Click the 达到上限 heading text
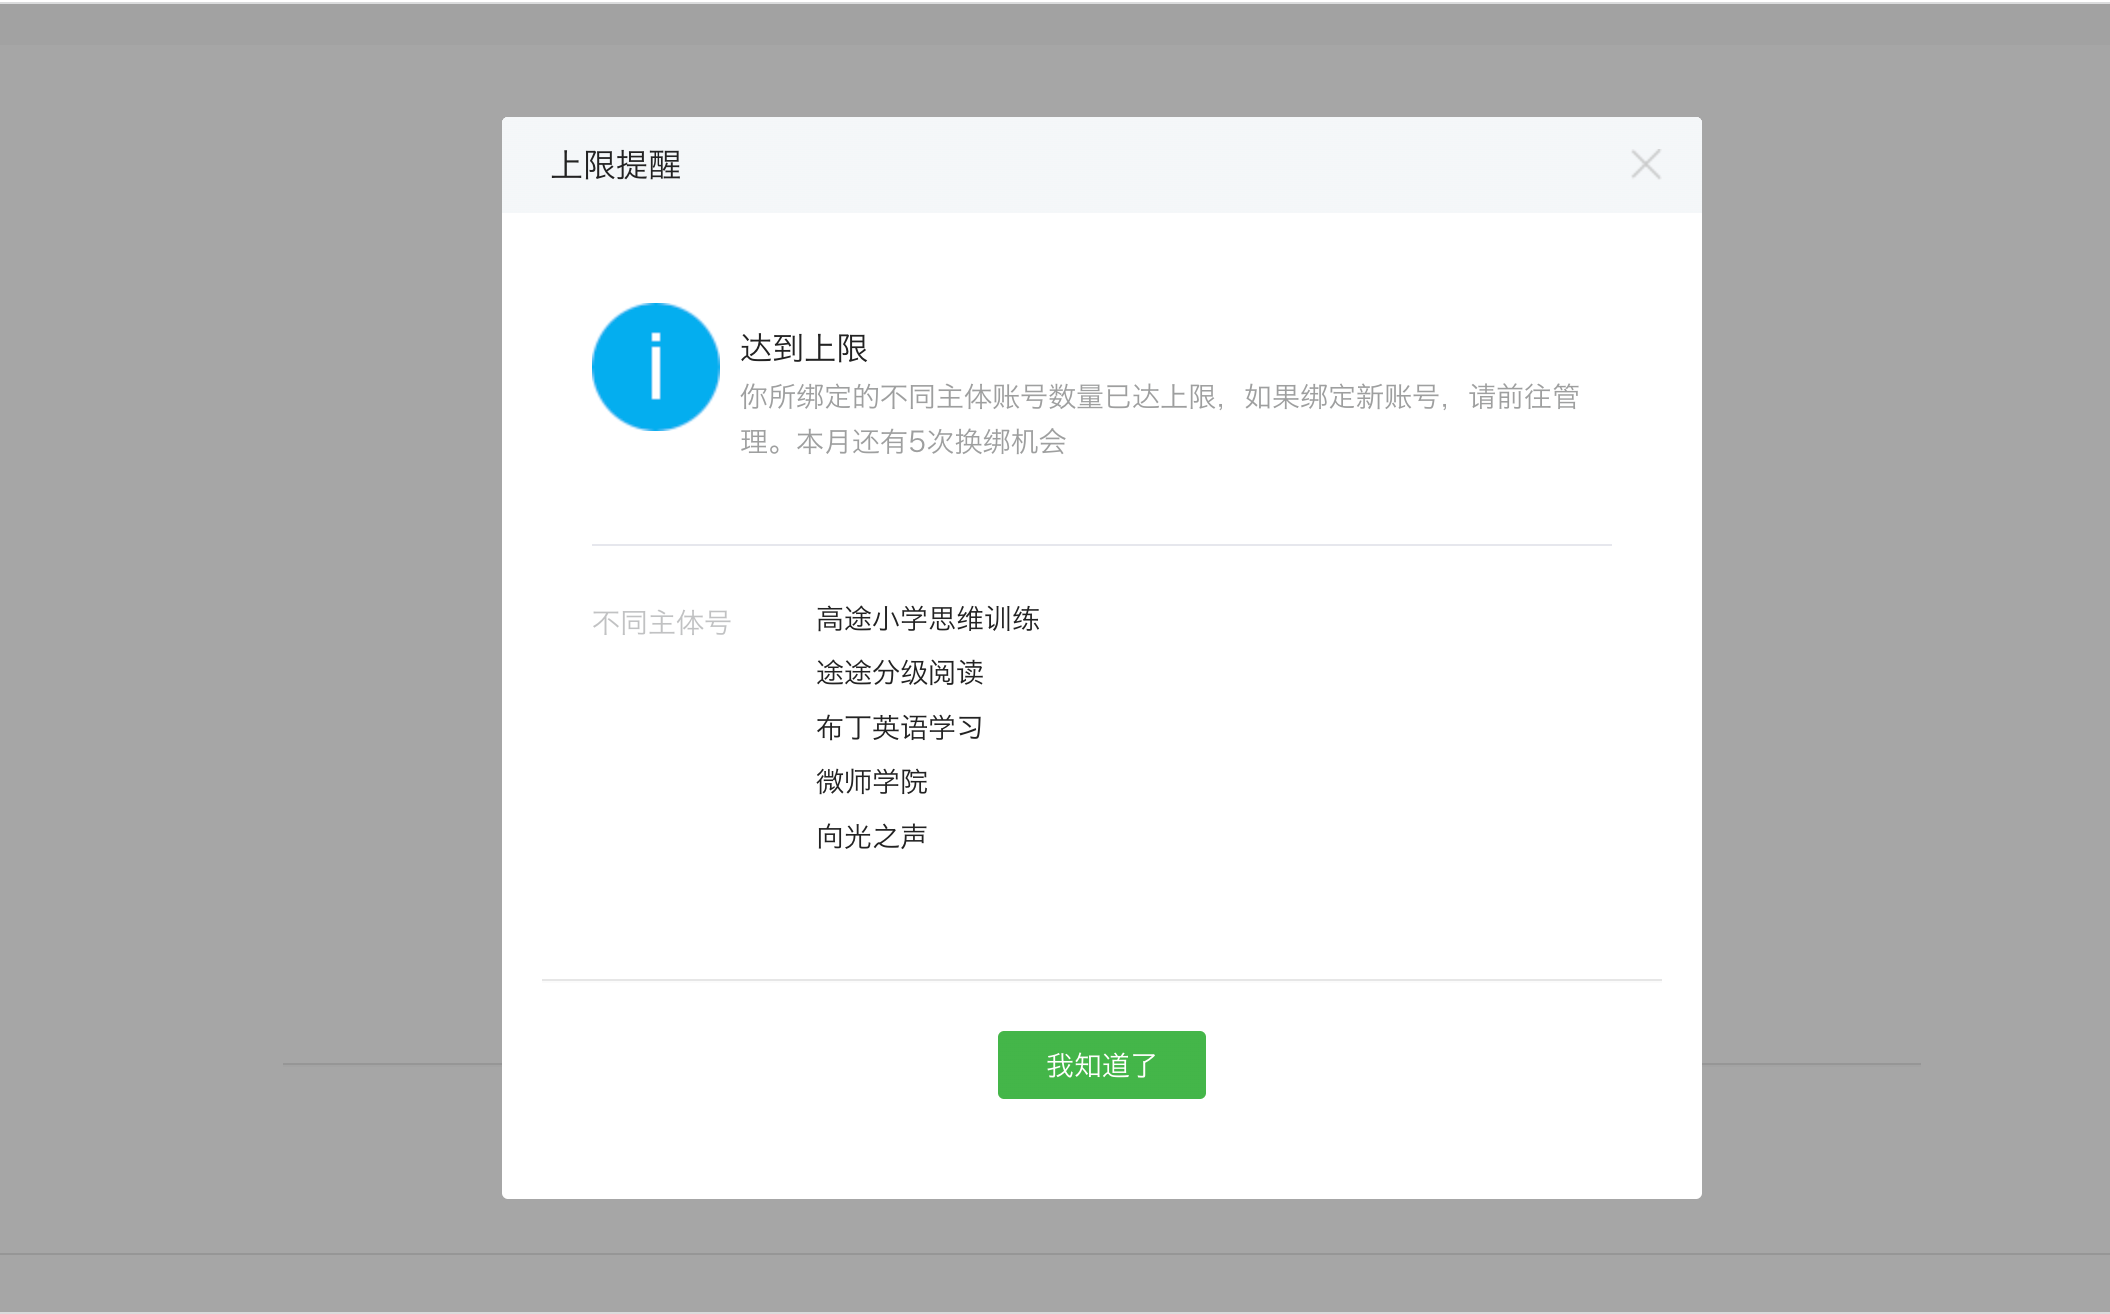2110x1314 pixels. (x=803, y=348)
